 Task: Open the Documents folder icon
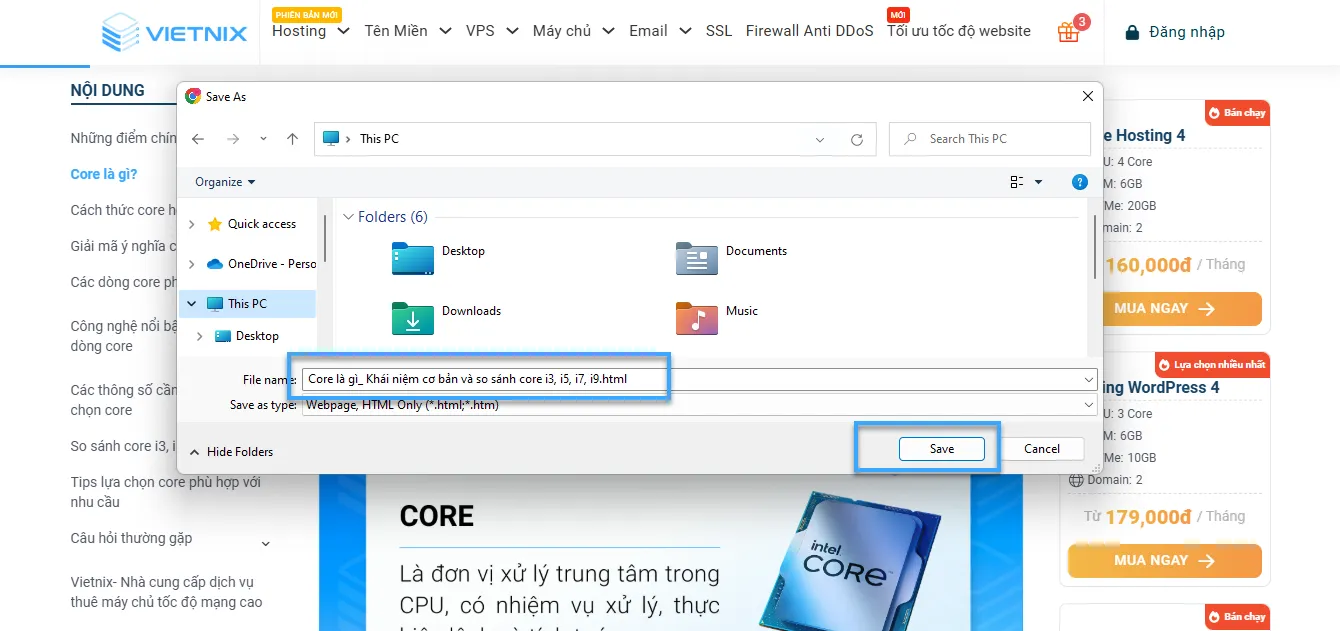[696, 258]
